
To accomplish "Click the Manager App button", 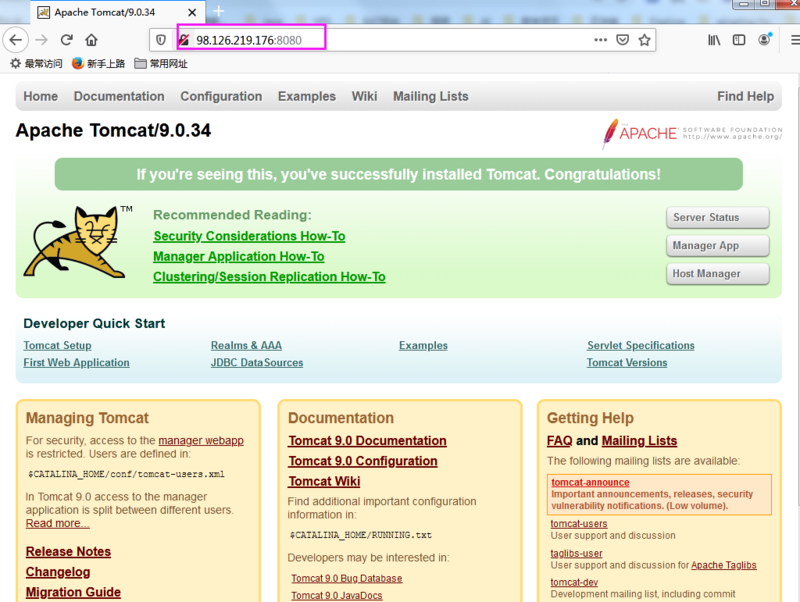I will 717,245.
